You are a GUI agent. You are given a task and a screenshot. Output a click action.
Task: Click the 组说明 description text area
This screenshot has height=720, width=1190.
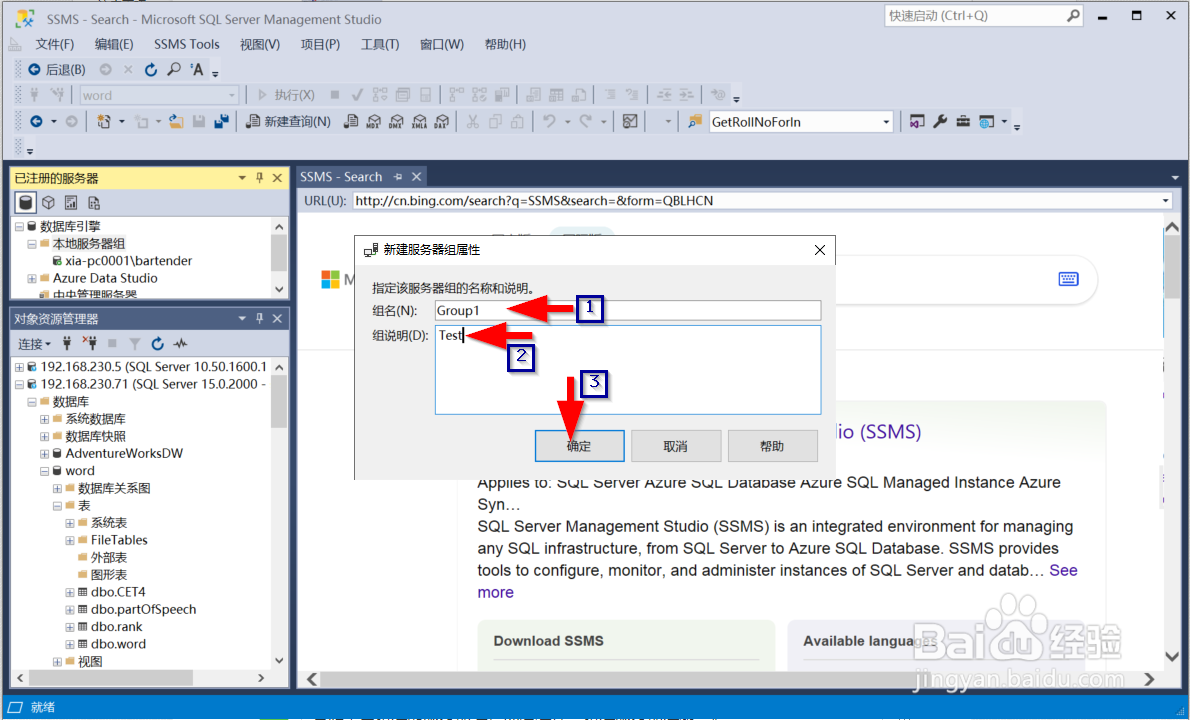(628, 370)
